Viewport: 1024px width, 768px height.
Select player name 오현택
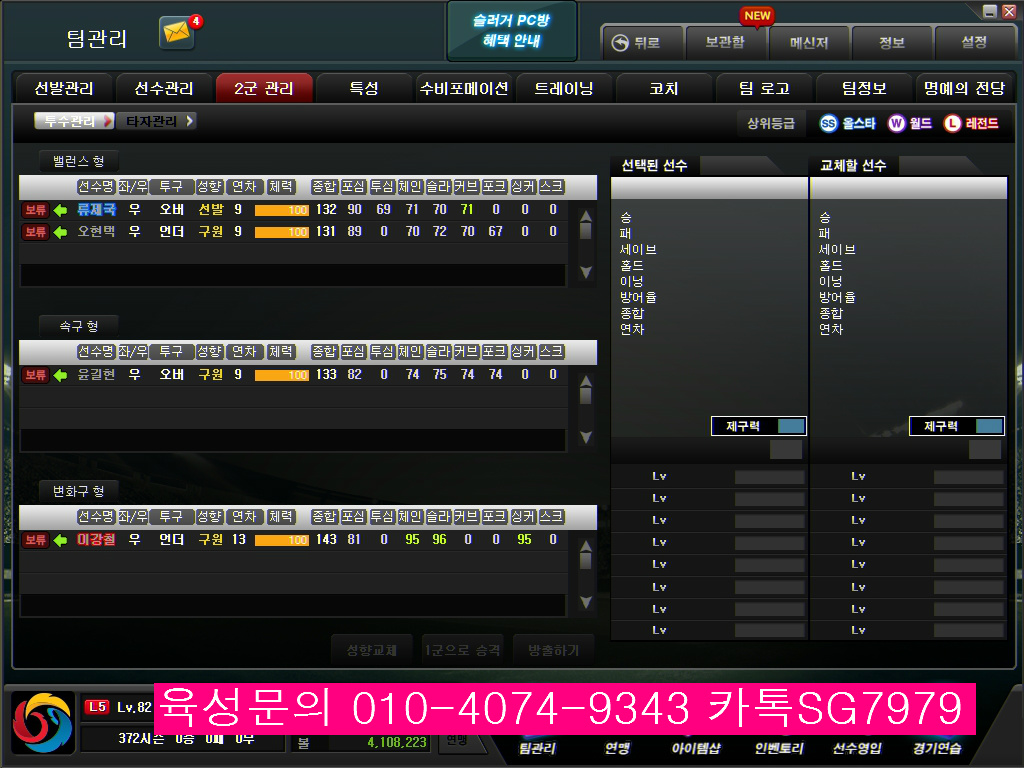[96, 232]
